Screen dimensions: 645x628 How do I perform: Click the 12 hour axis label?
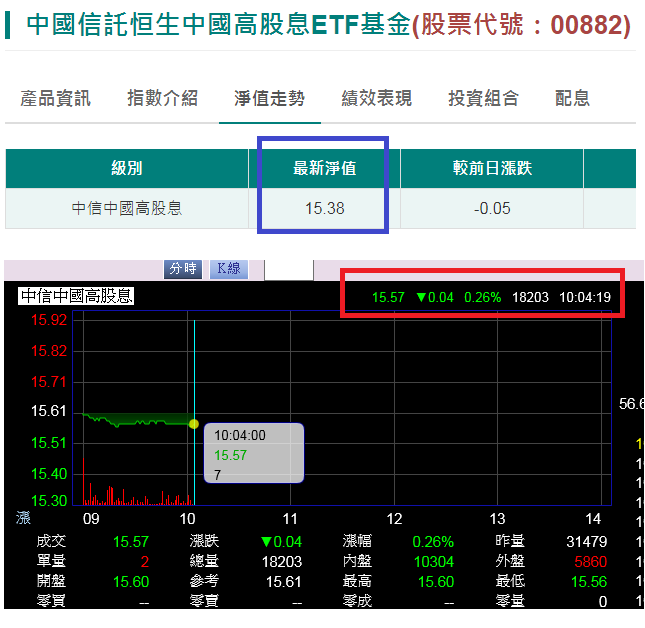pos(394,519)
